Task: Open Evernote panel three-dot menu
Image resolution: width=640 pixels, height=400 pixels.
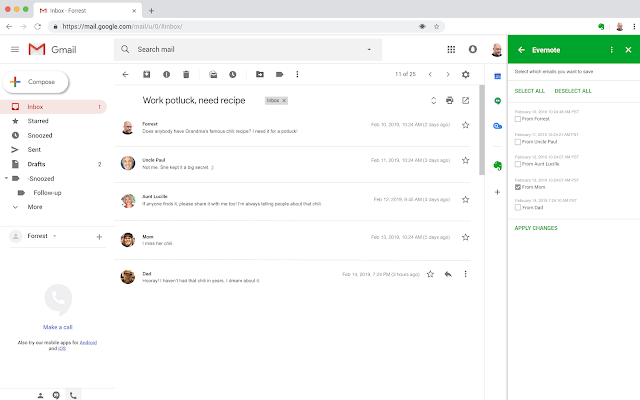Action: [611, 50]
